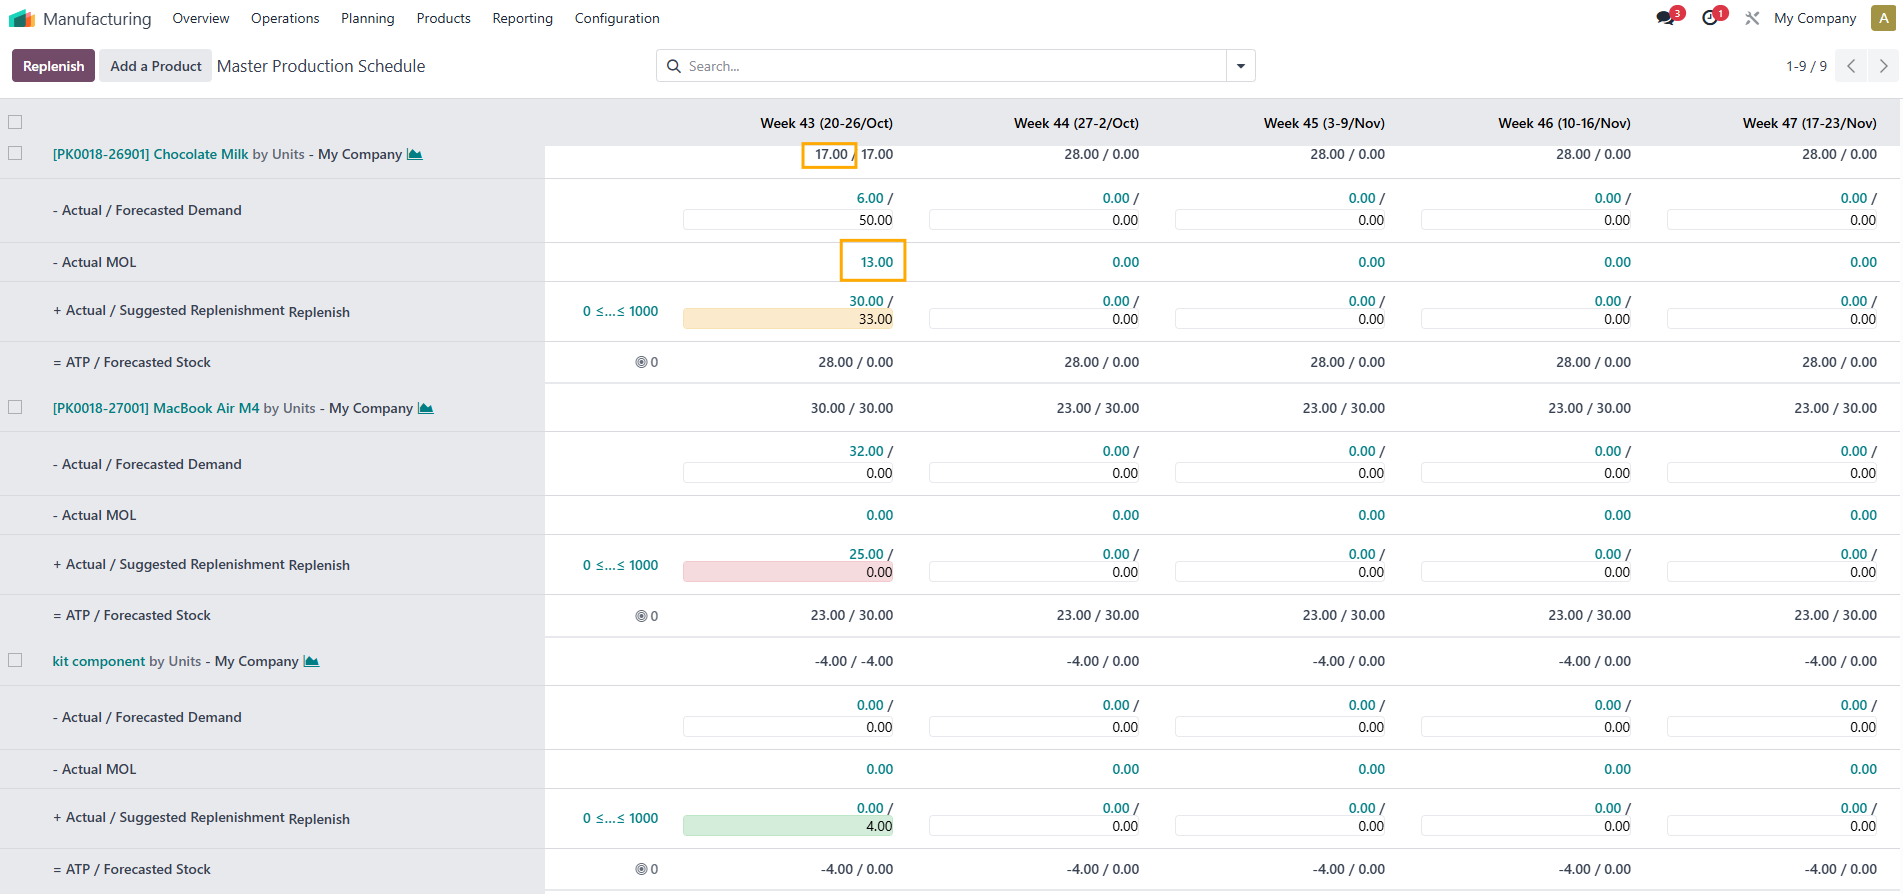
Task: Open the Operations menu
Action: pyautogui.click(x=285, y=18)
